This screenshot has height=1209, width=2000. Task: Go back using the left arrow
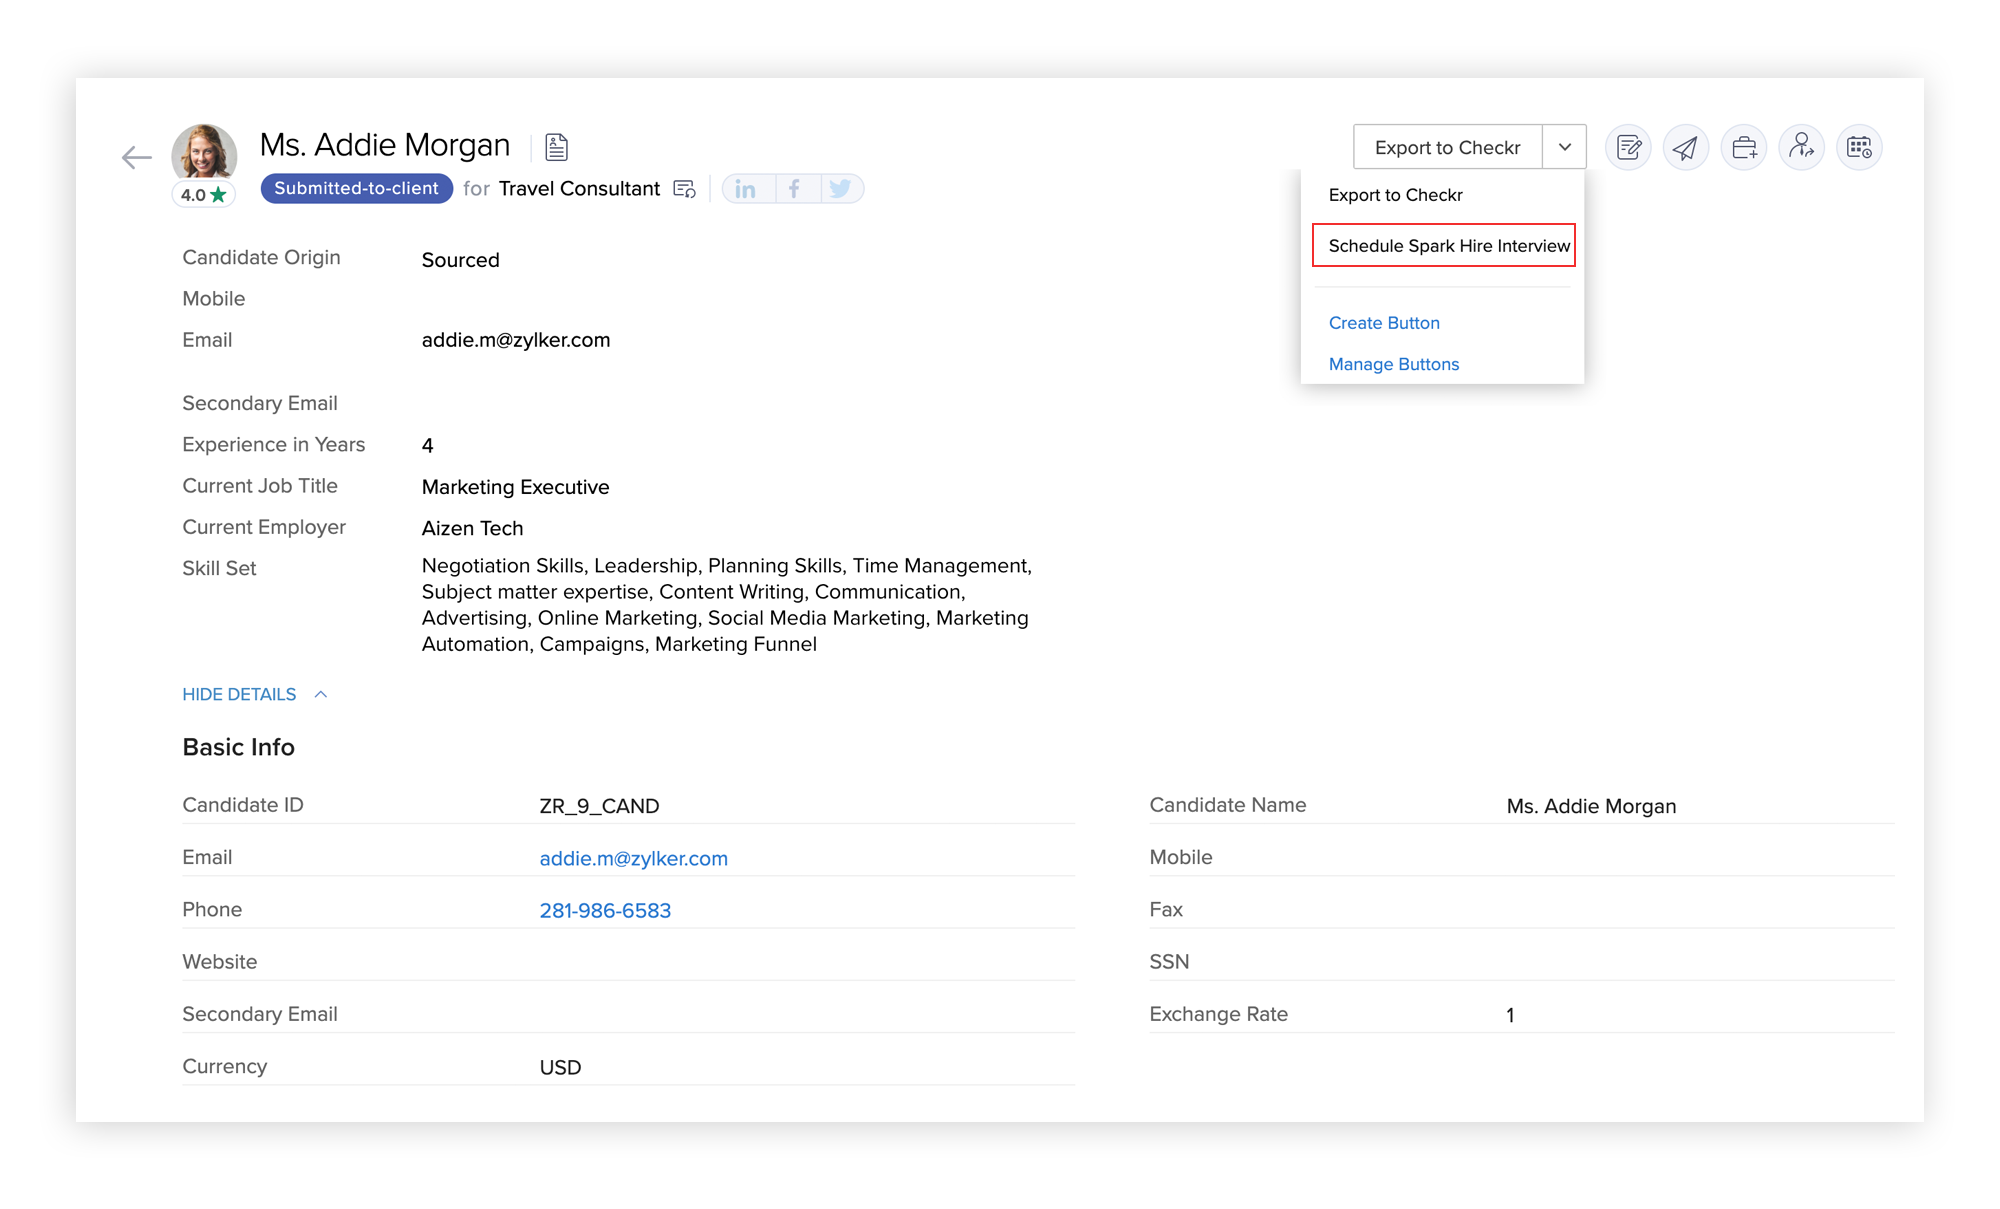pyautogui.click(x=136, y=158)
